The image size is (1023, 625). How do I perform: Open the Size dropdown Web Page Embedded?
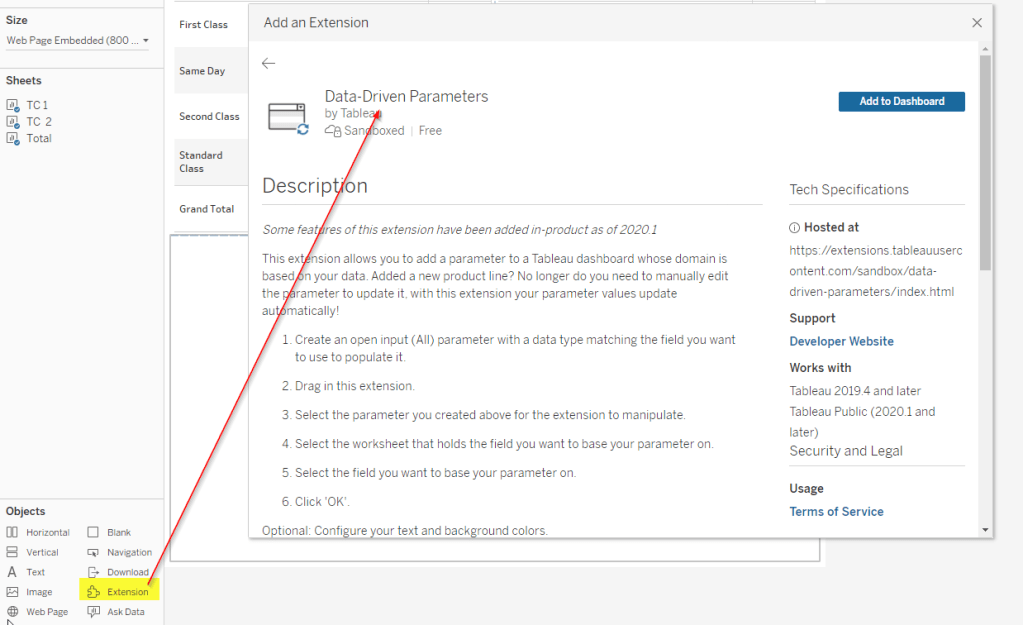tap(78, 41)
